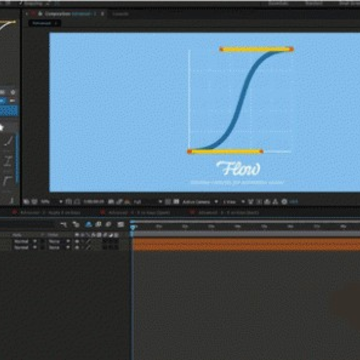The height and width of the screenshot is (360, 360).
Task: Toggle mask and shape path visibility
Action: click(x=77, y=202)
